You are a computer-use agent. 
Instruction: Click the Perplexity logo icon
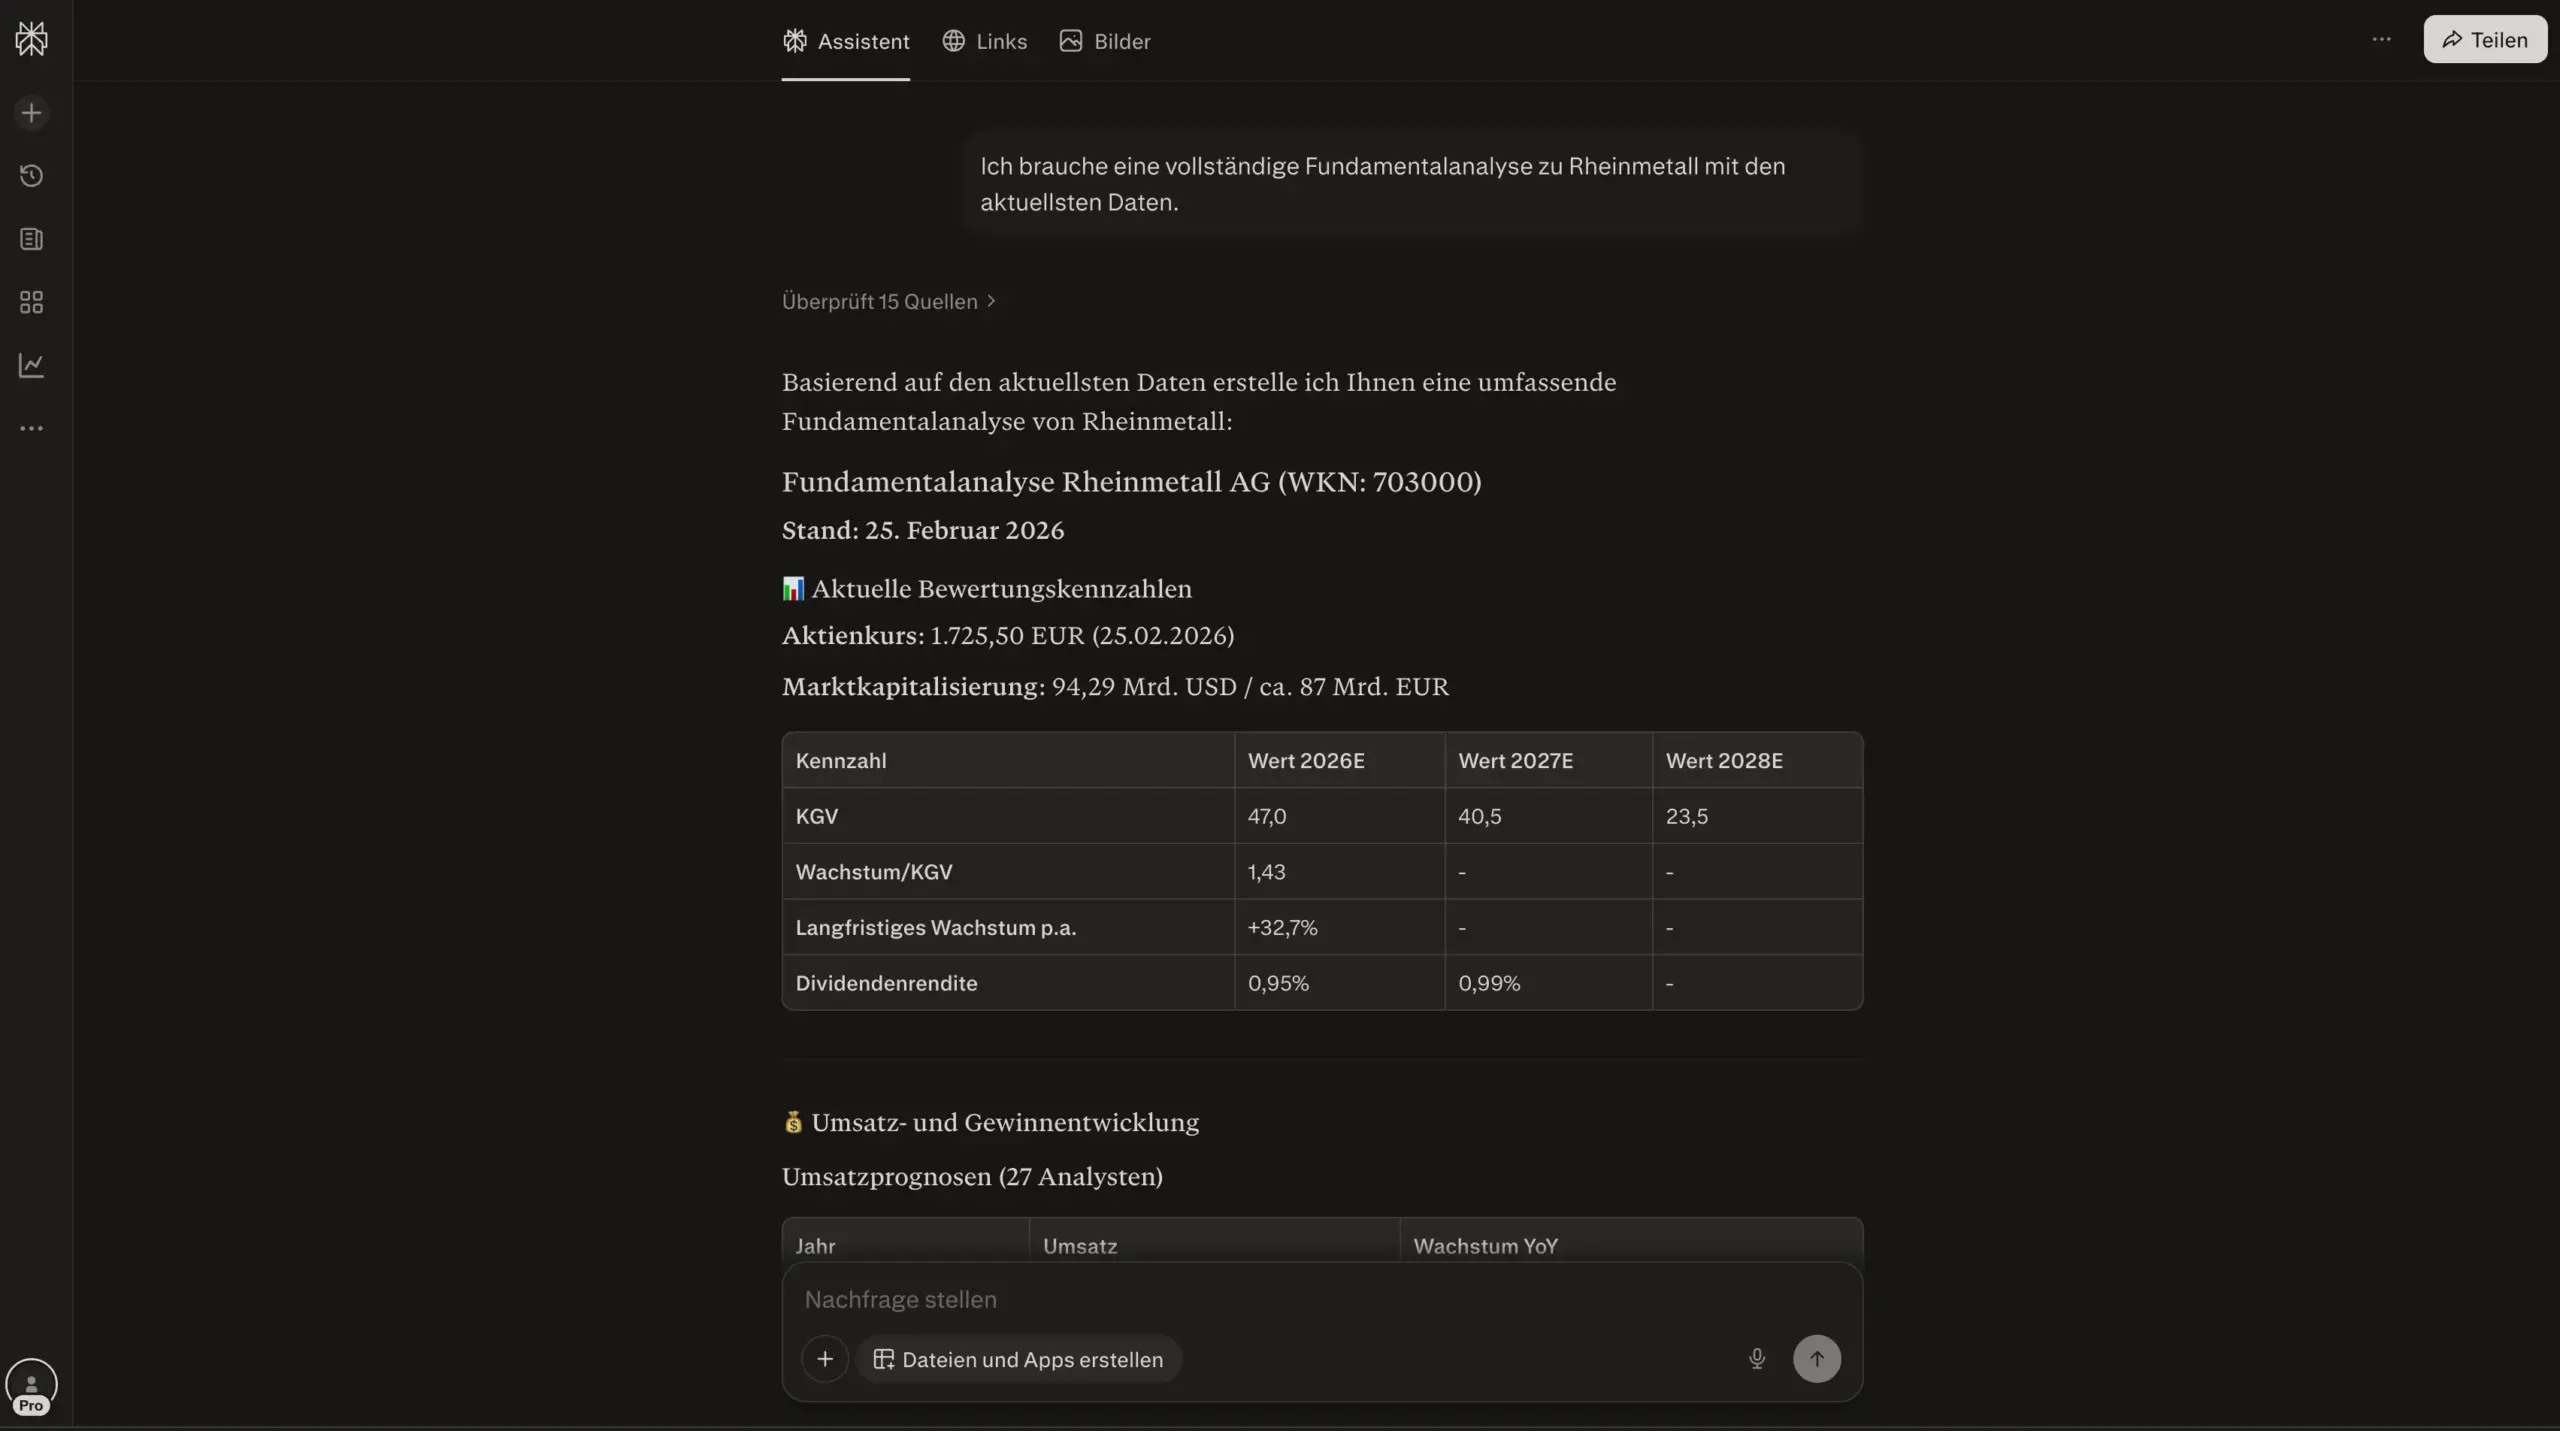tap(31, 39)
